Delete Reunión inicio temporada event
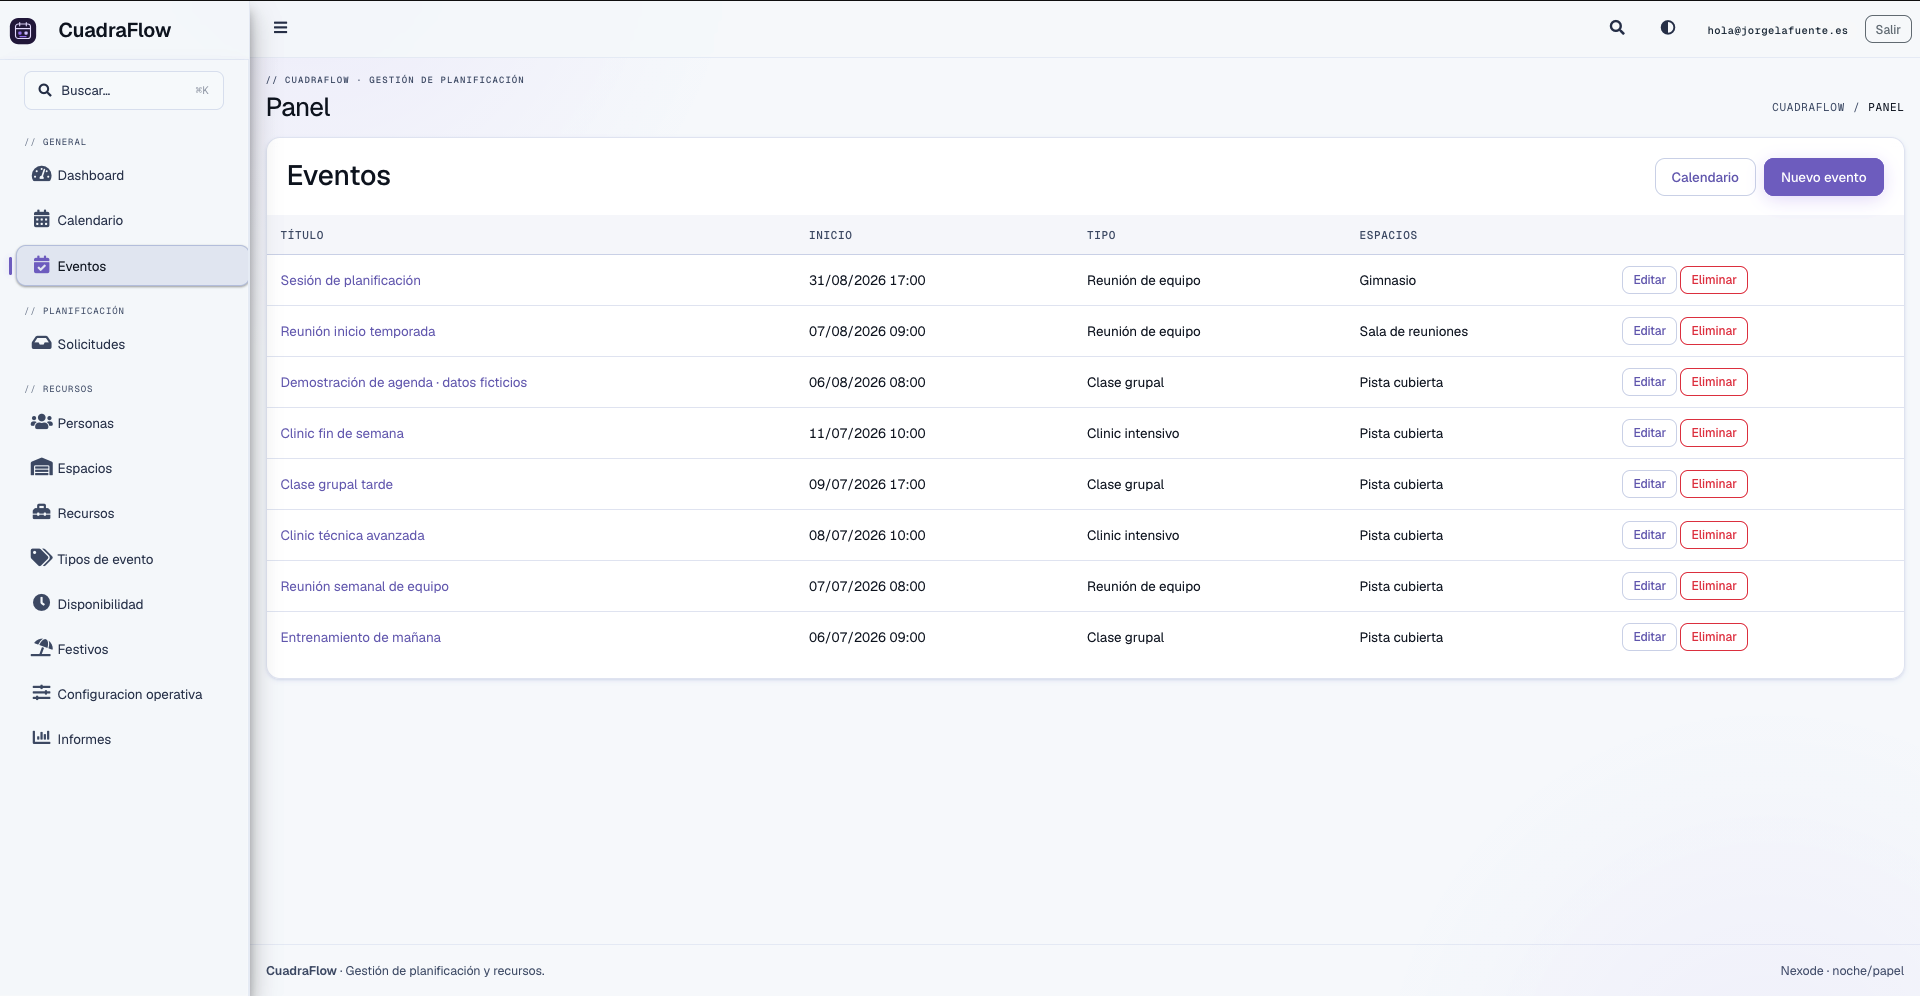Screen dimensions: 1920x996 [1713, 331]
